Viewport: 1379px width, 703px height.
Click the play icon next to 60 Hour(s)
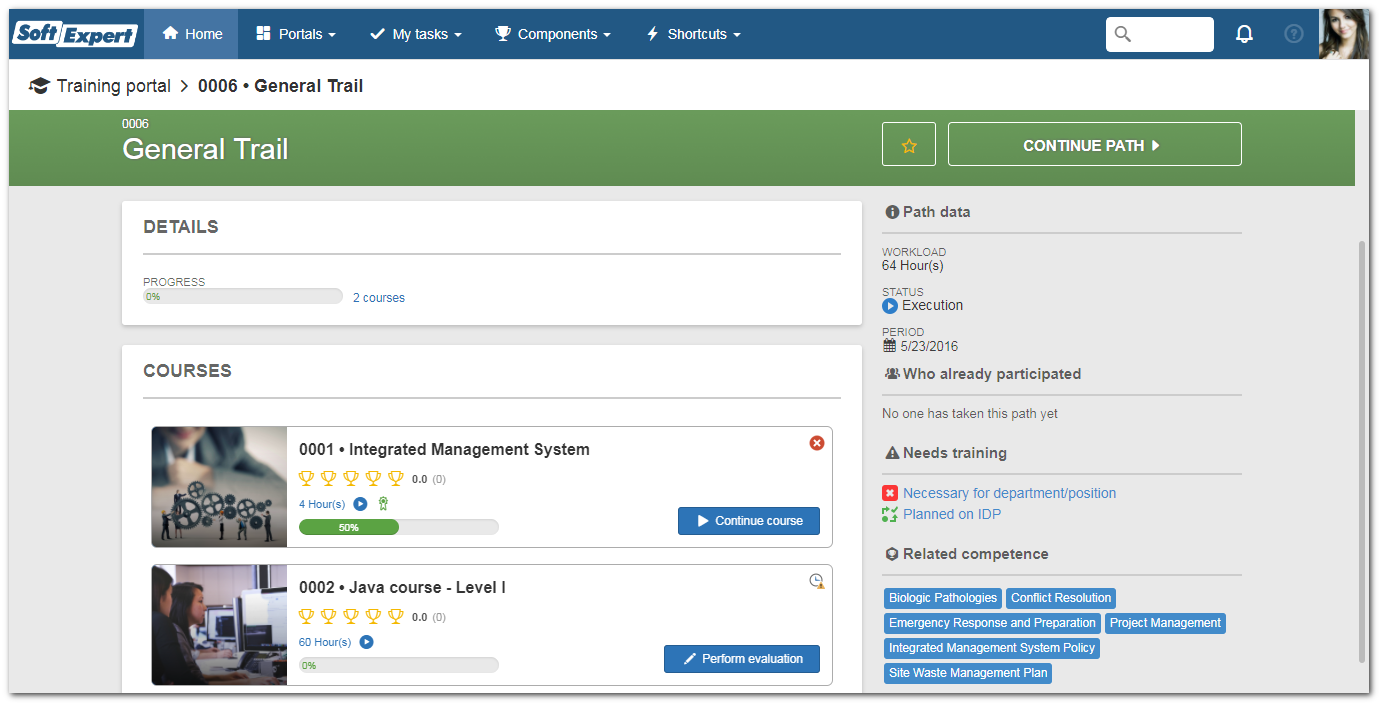[366, 642]
